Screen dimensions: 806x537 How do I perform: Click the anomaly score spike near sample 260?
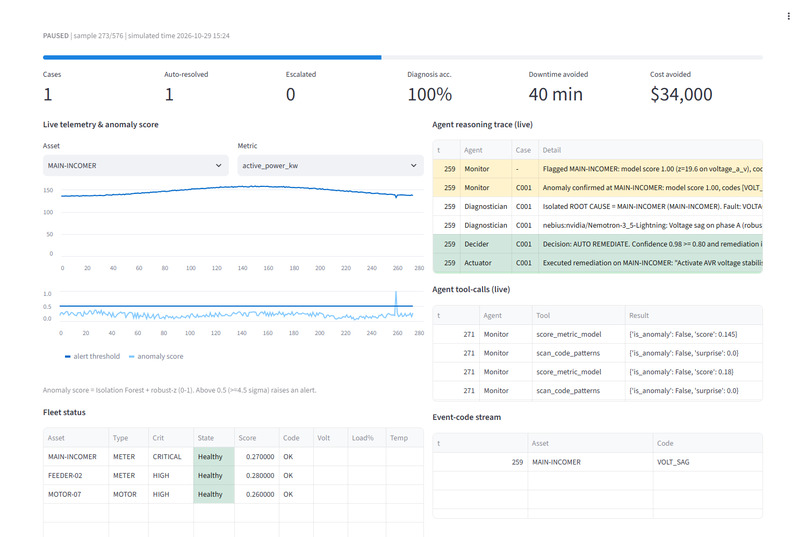(396, 301)
